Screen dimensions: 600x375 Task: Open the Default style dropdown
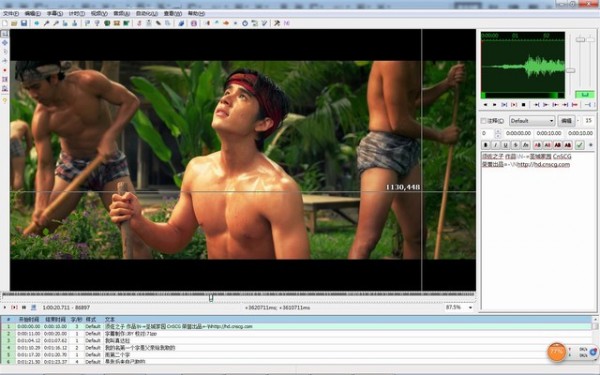pyautogui.click(x=532, y=121)
